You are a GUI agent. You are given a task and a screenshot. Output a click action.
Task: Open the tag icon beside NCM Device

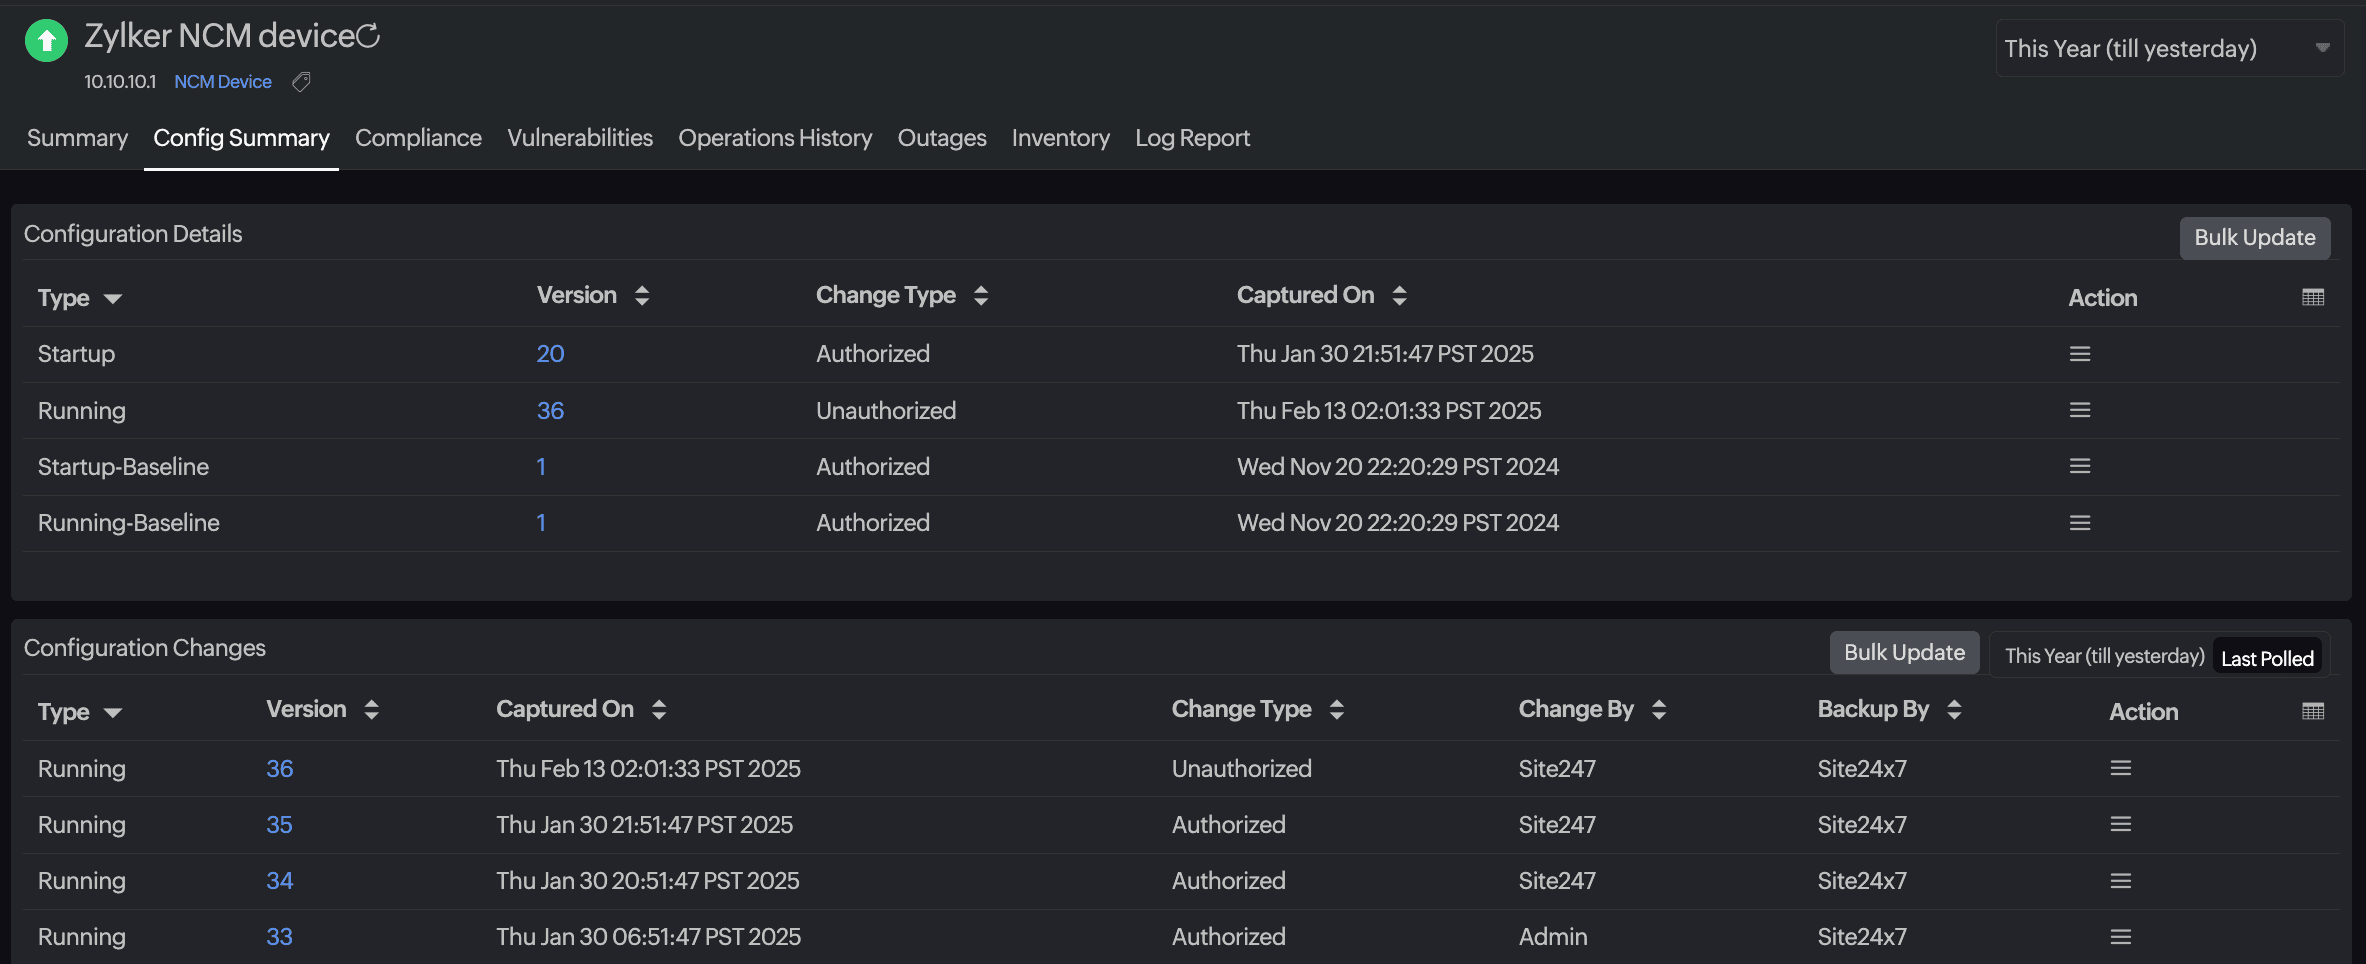coord(301,81)
